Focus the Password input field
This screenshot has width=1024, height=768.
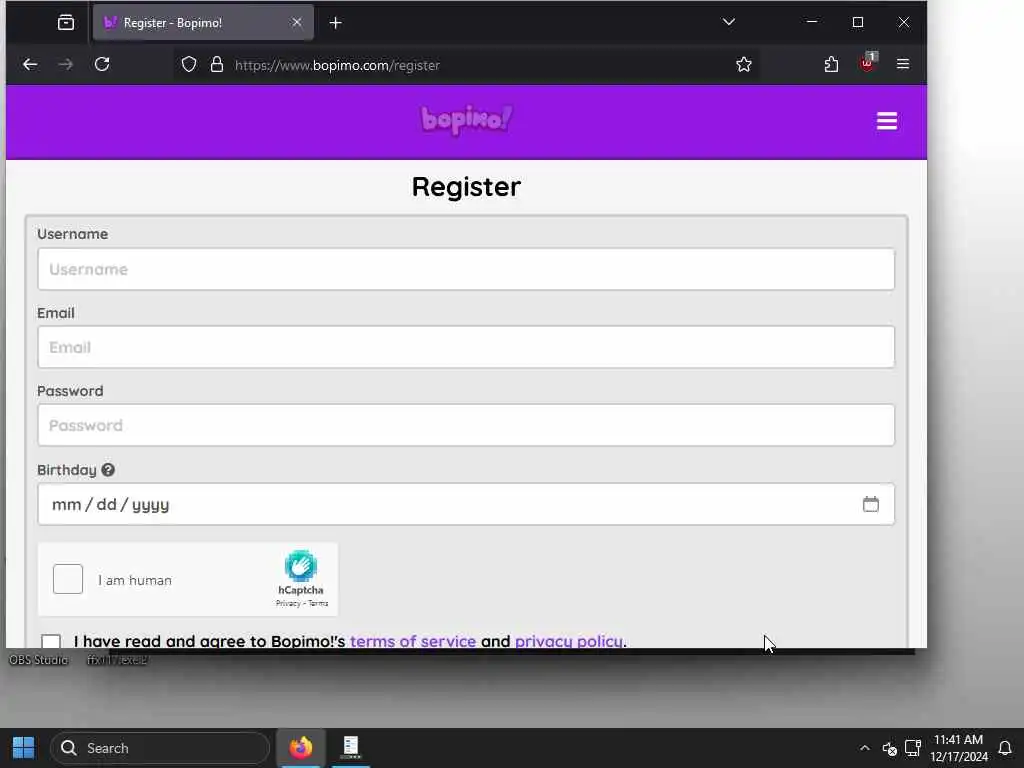pos(466,425)
